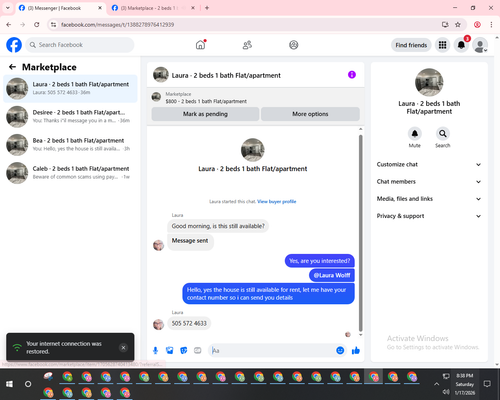Click 'Good morning, is this still available?' message
This screenshot has width=500, height=400.
pos(218,226)
